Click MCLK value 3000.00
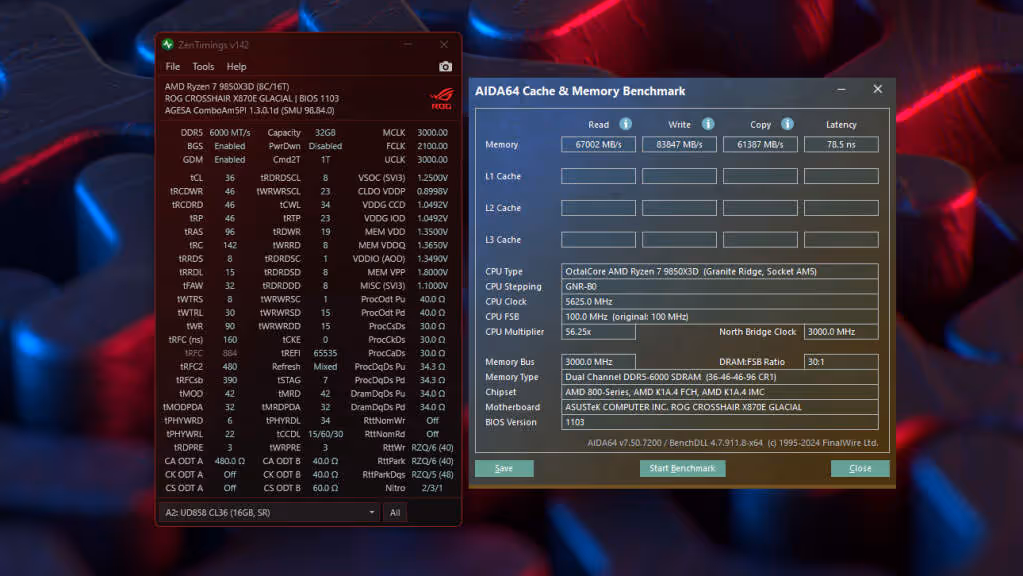This screenshot has height=576, width=1023. tap(433, 132)
